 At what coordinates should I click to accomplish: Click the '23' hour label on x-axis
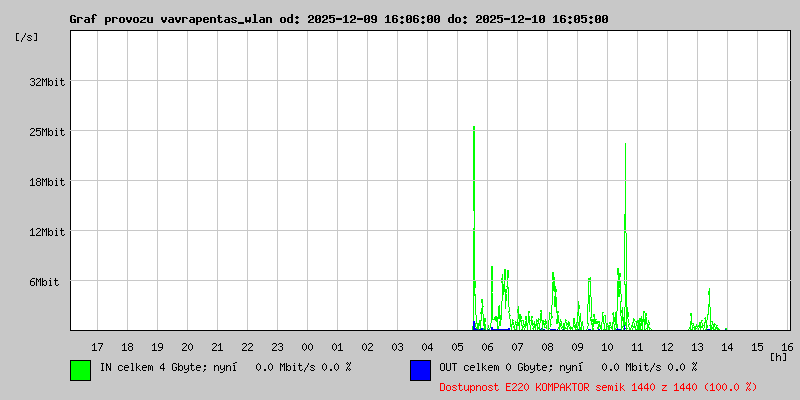point(277,347)
